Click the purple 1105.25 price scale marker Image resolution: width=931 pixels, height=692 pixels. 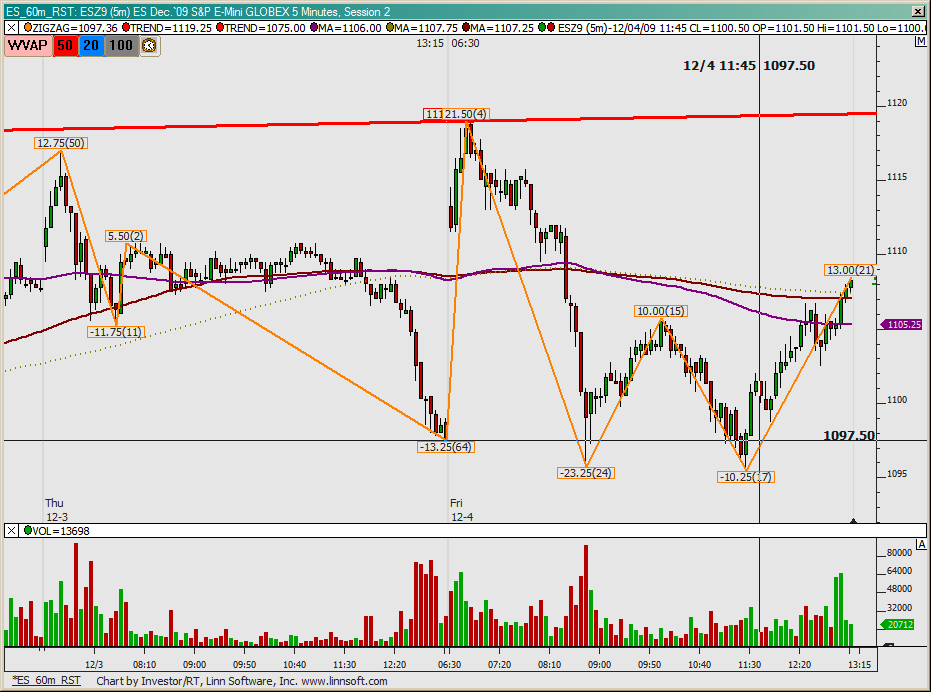pyautogui.click(x=902, y=324)
